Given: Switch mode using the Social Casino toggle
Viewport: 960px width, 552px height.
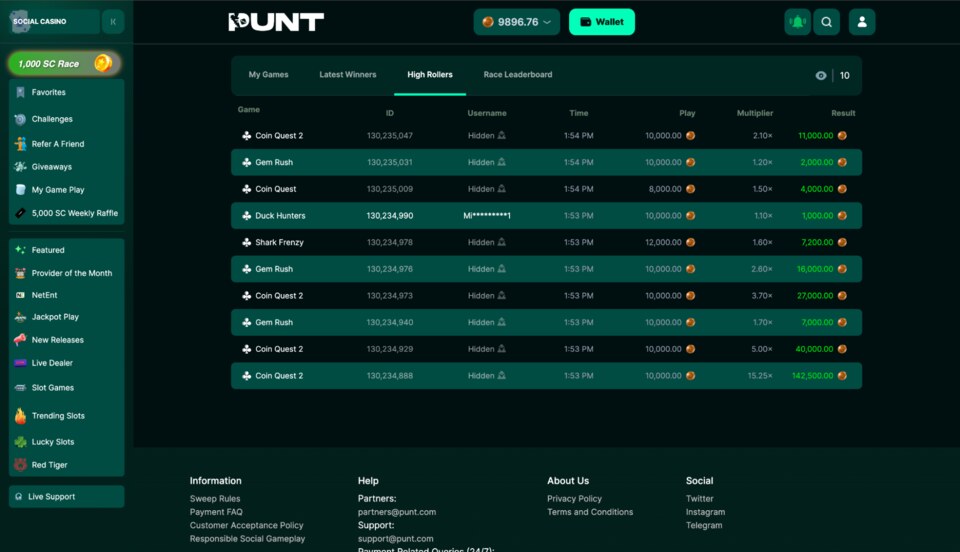Looking at the screenshot, I should 50,21.
